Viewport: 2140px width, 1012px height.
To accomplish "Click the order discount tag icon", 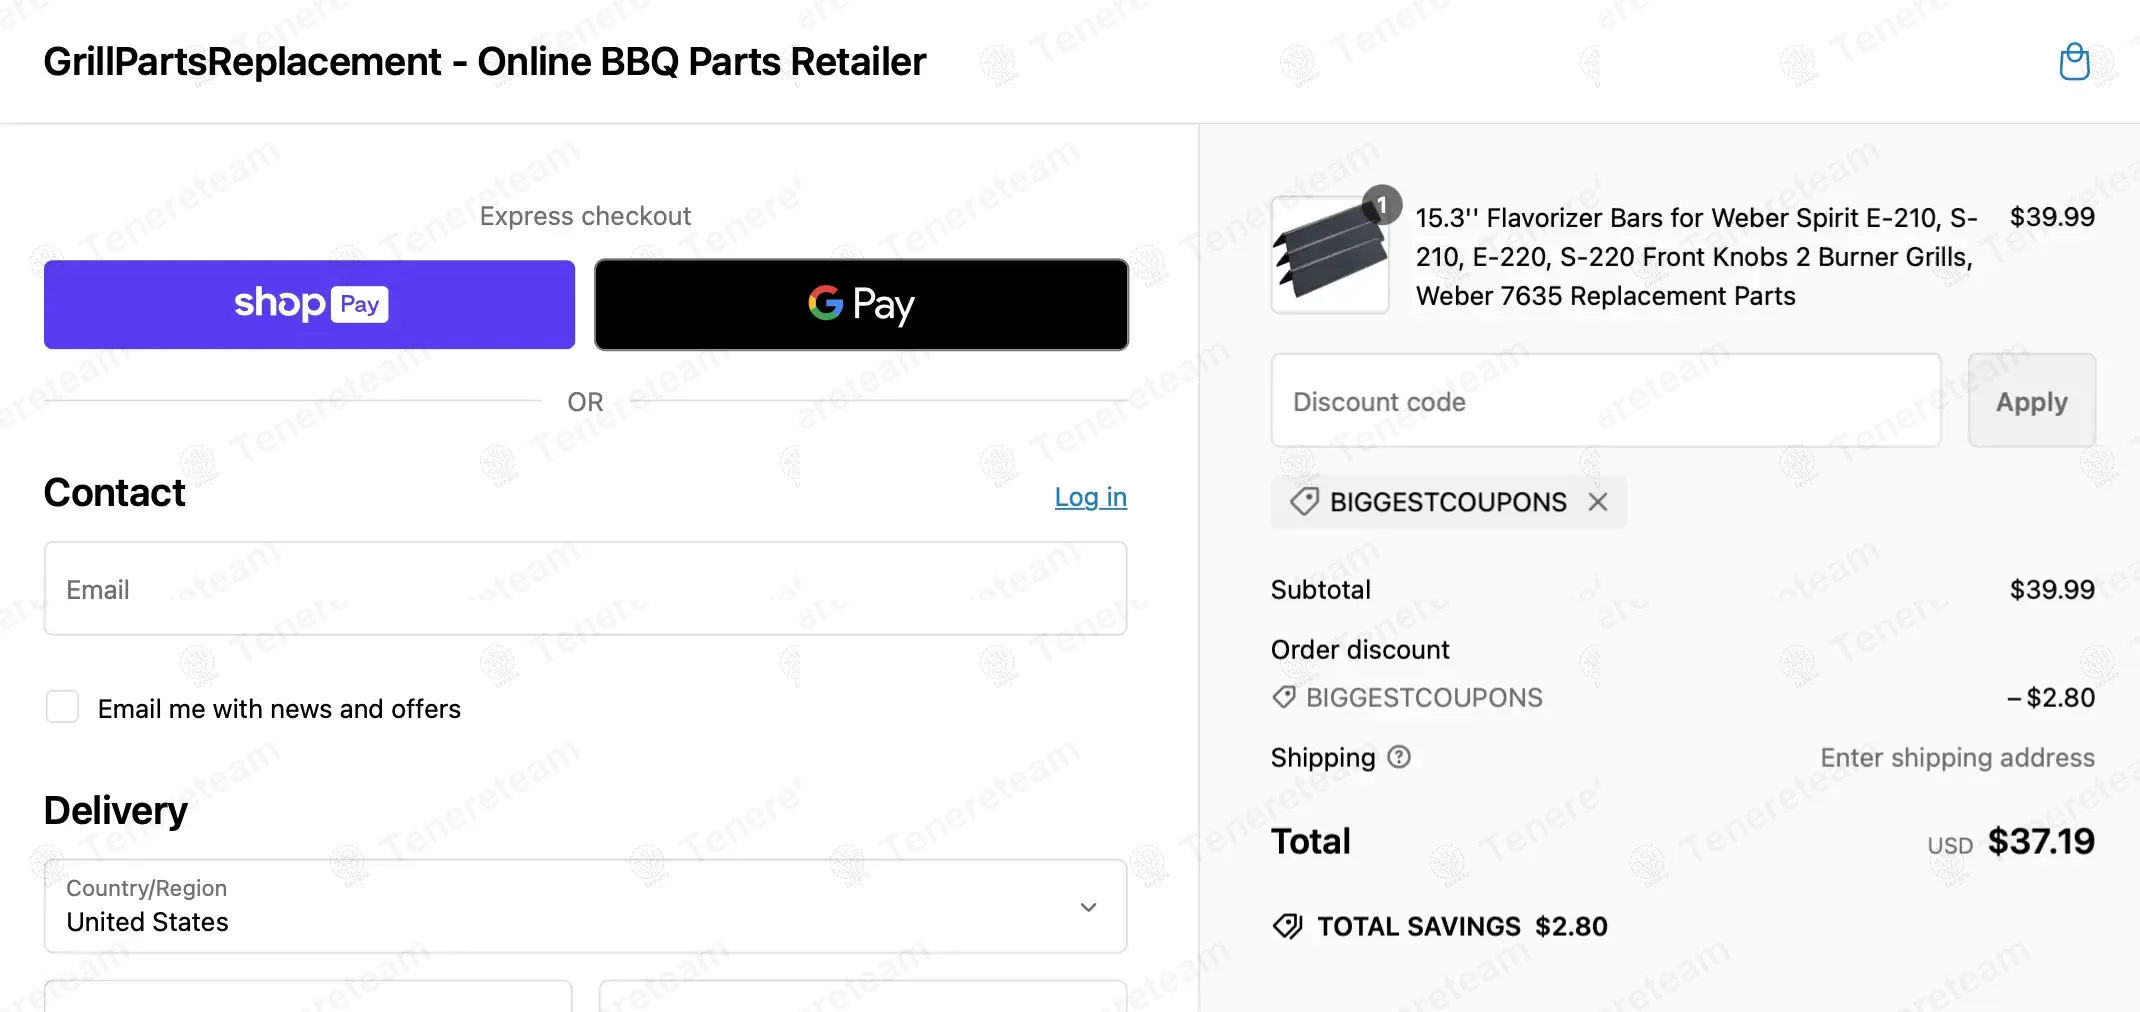I will pyautogui.click(x=1284, y=697).
